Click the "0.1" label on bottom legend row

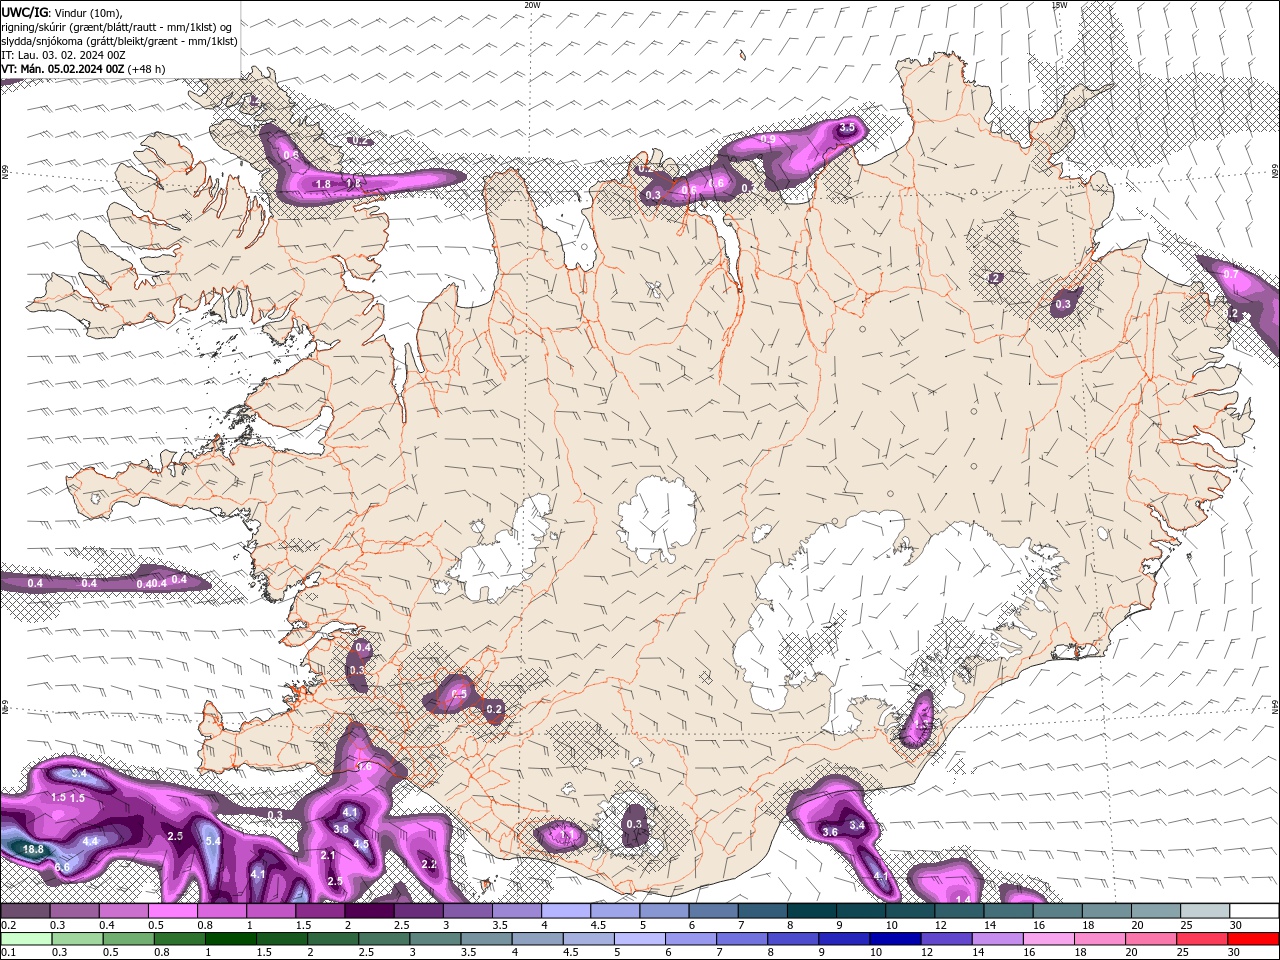point(8,953)
